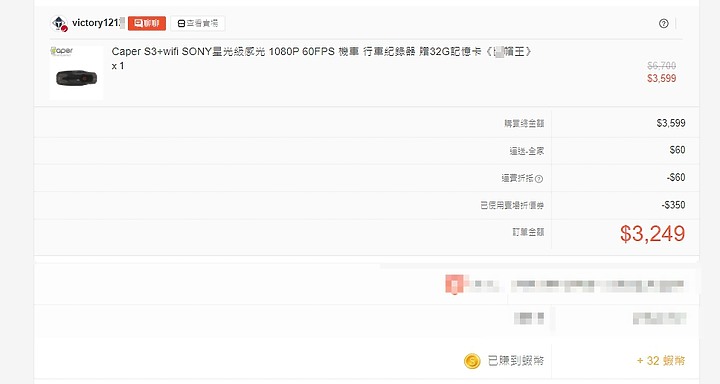Start a chat with the 聊聊 button
720x384 pixels.
[147, 23]
